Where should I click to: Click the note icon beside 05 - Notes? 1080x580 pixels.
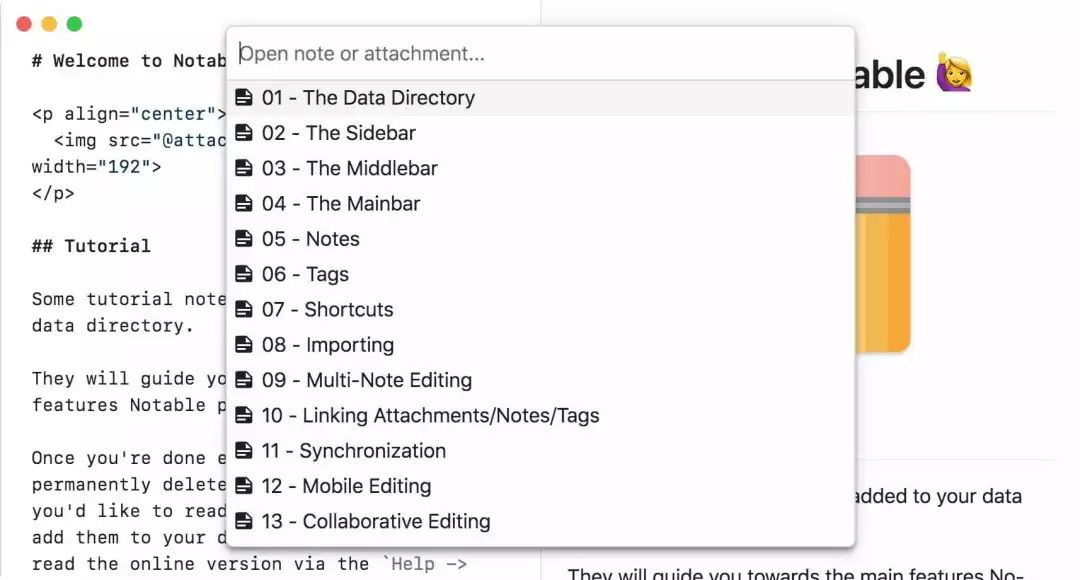pyautogui.click(x=244, y=238)
